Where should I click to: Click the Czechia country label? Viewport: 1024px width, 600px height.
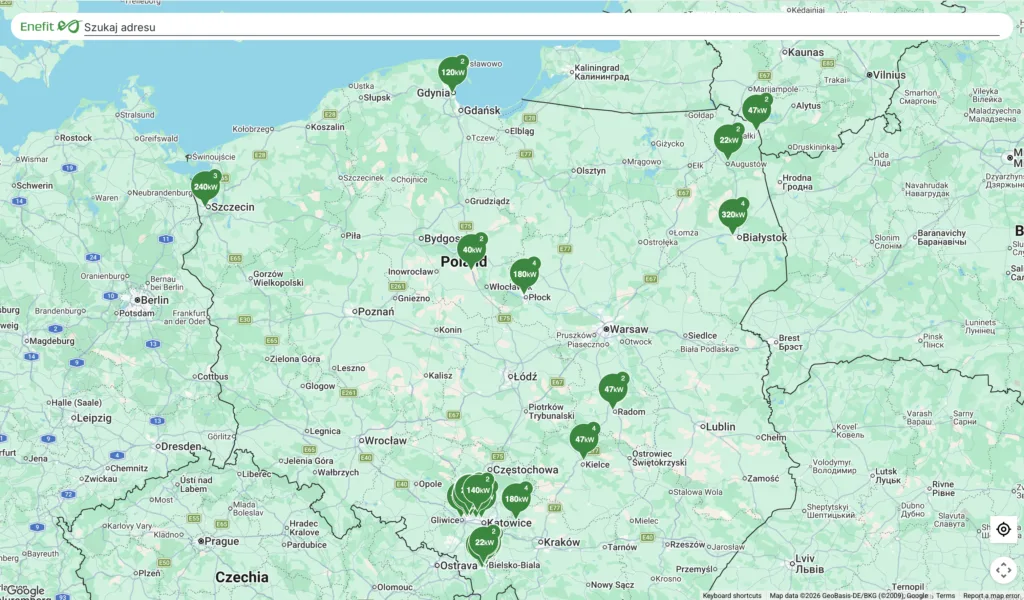(x=242, y=577)
